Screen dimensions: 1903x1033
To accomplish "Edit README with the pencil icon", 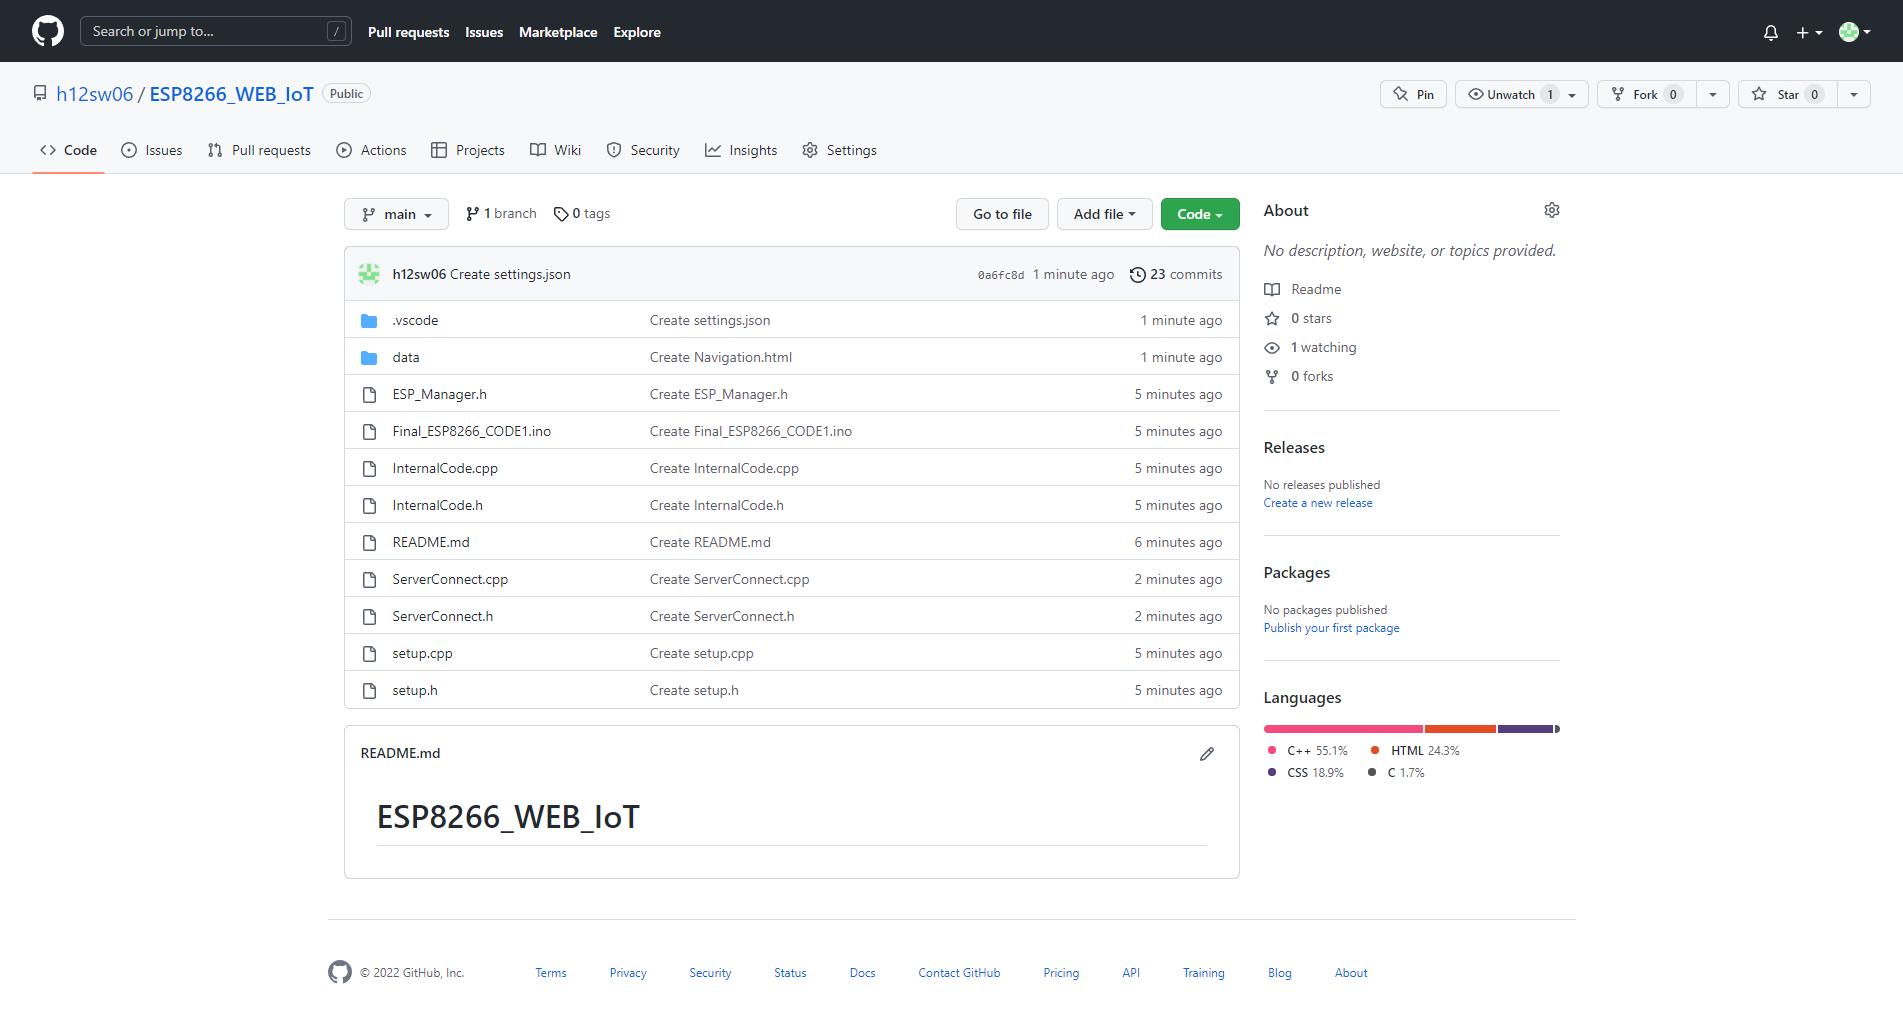I will coord(1207,754).
